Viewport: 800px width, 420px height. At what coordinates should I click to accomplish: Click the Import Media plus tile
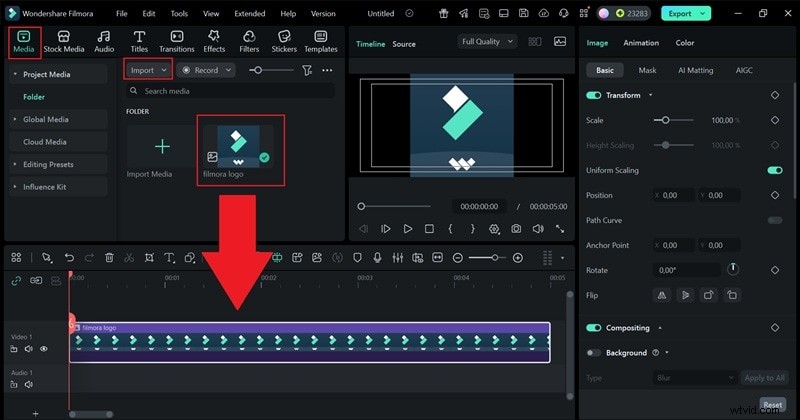(162, 146)
